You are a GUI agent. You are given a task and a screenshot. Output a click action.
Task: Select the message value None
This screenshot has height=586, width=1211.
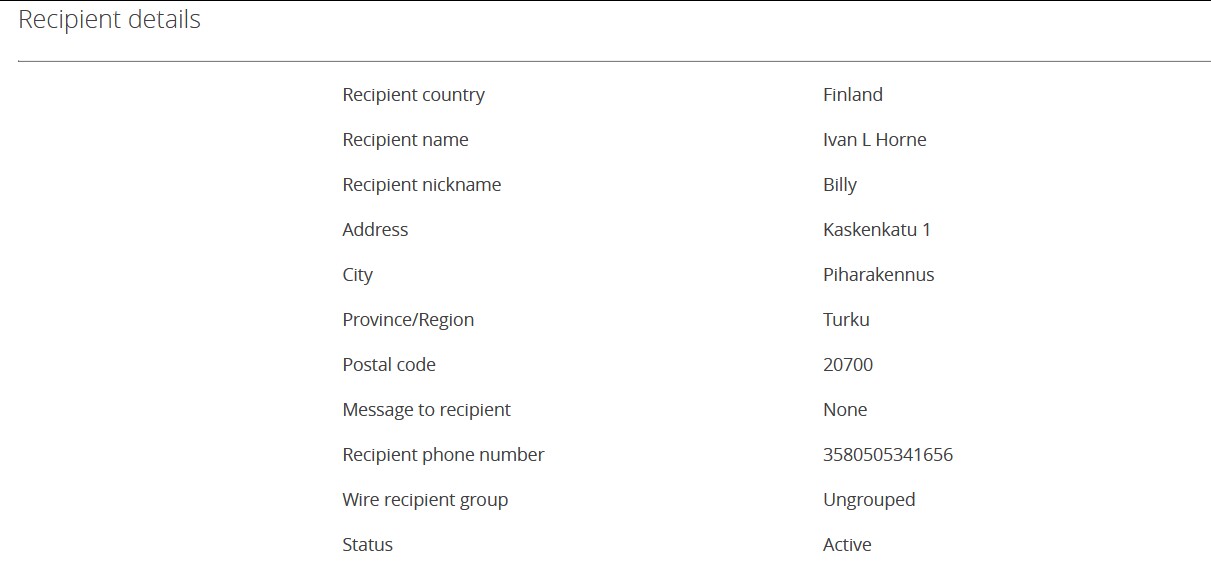click(x=844, y=410)
